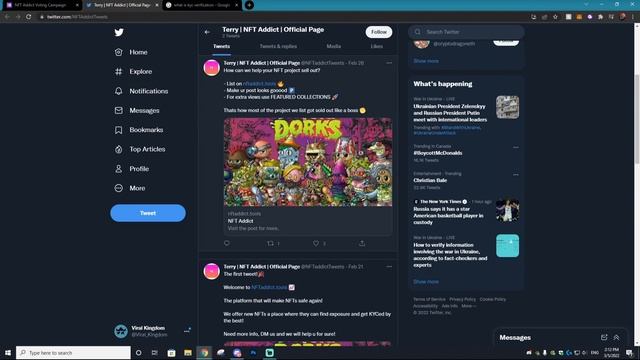Retweet the Feb 28 tweet

coord(270,243)
